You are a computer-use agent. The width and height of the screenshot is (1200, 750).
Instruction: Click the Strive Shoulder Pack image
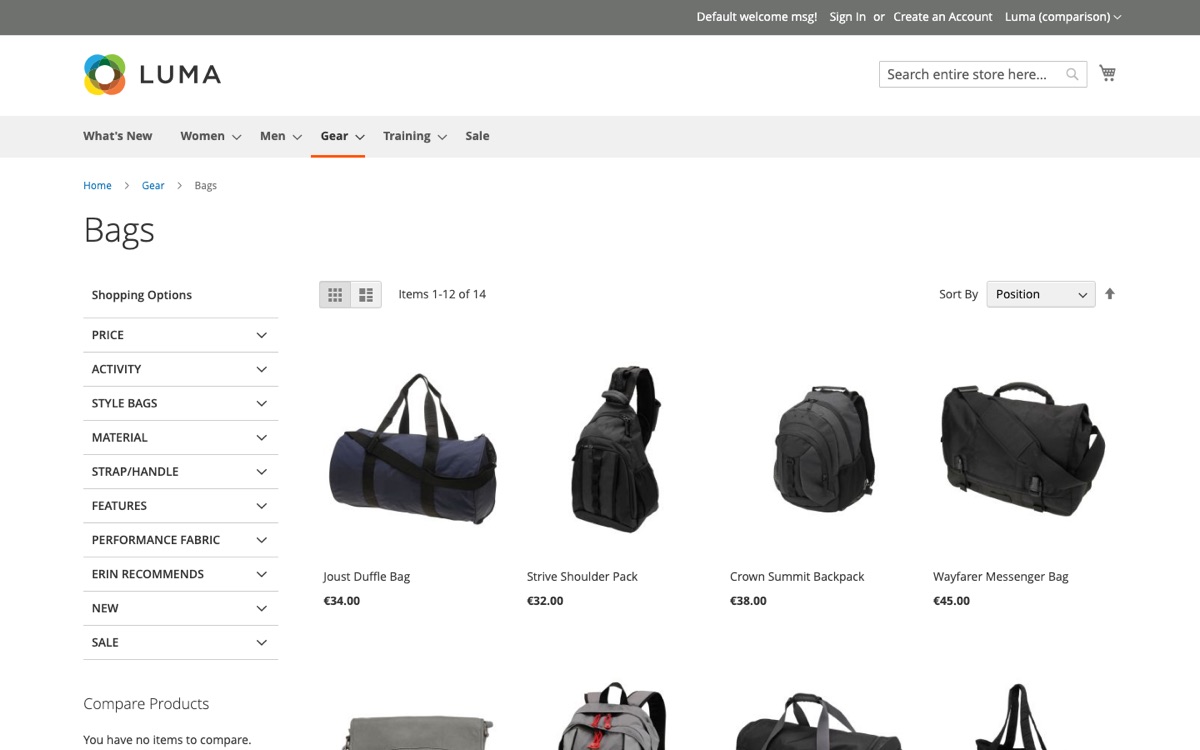pos(616,450)
